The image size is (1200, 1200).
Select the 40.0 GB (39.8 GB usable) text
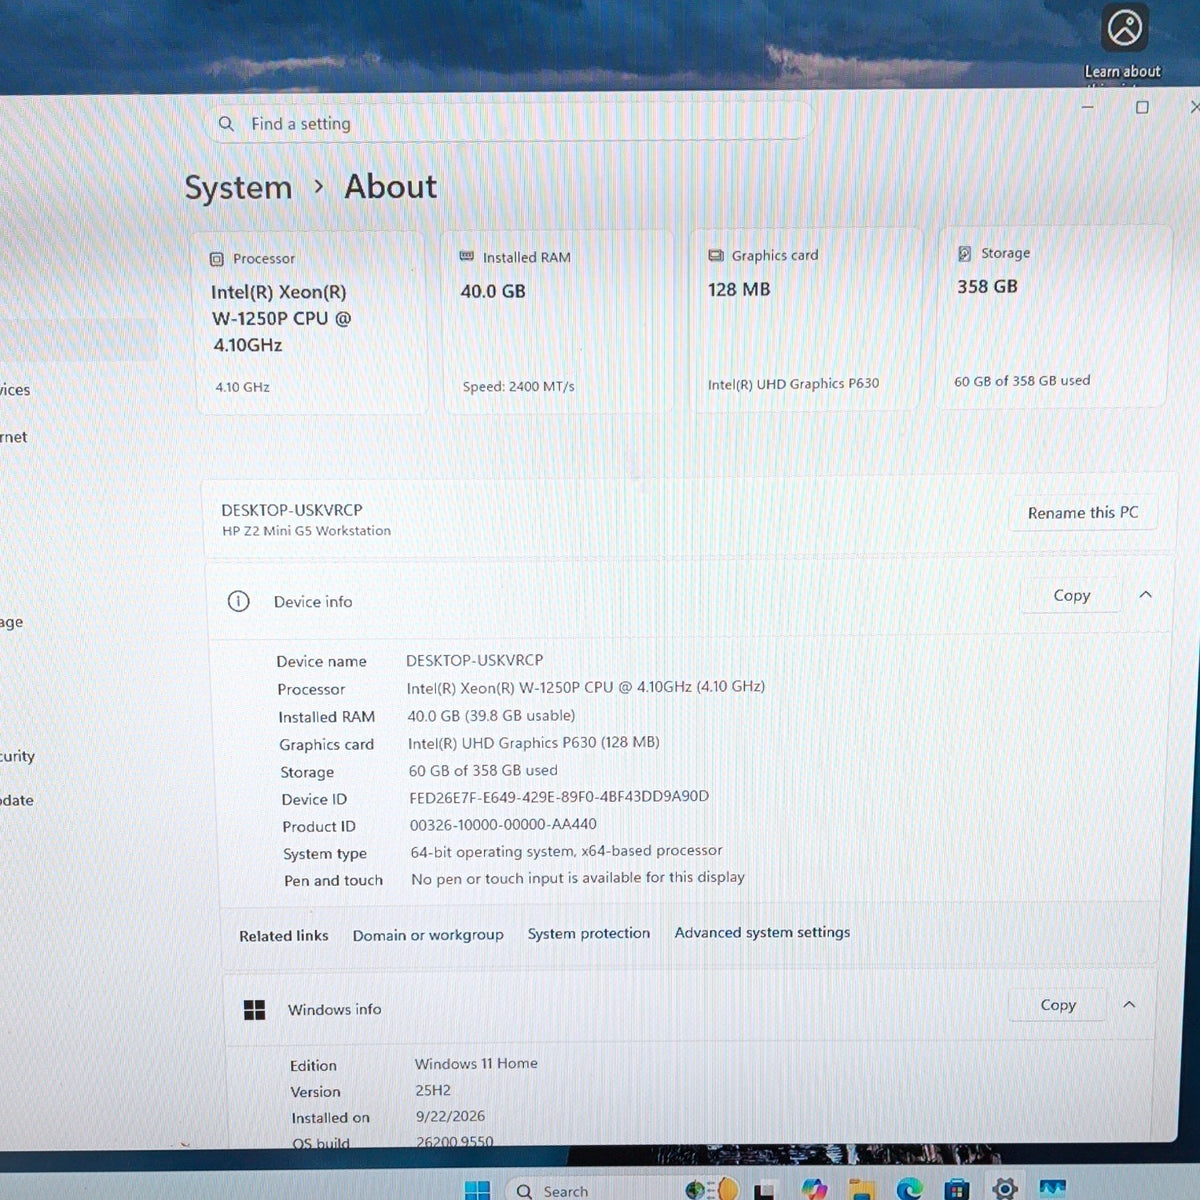(x=491, y=715)
